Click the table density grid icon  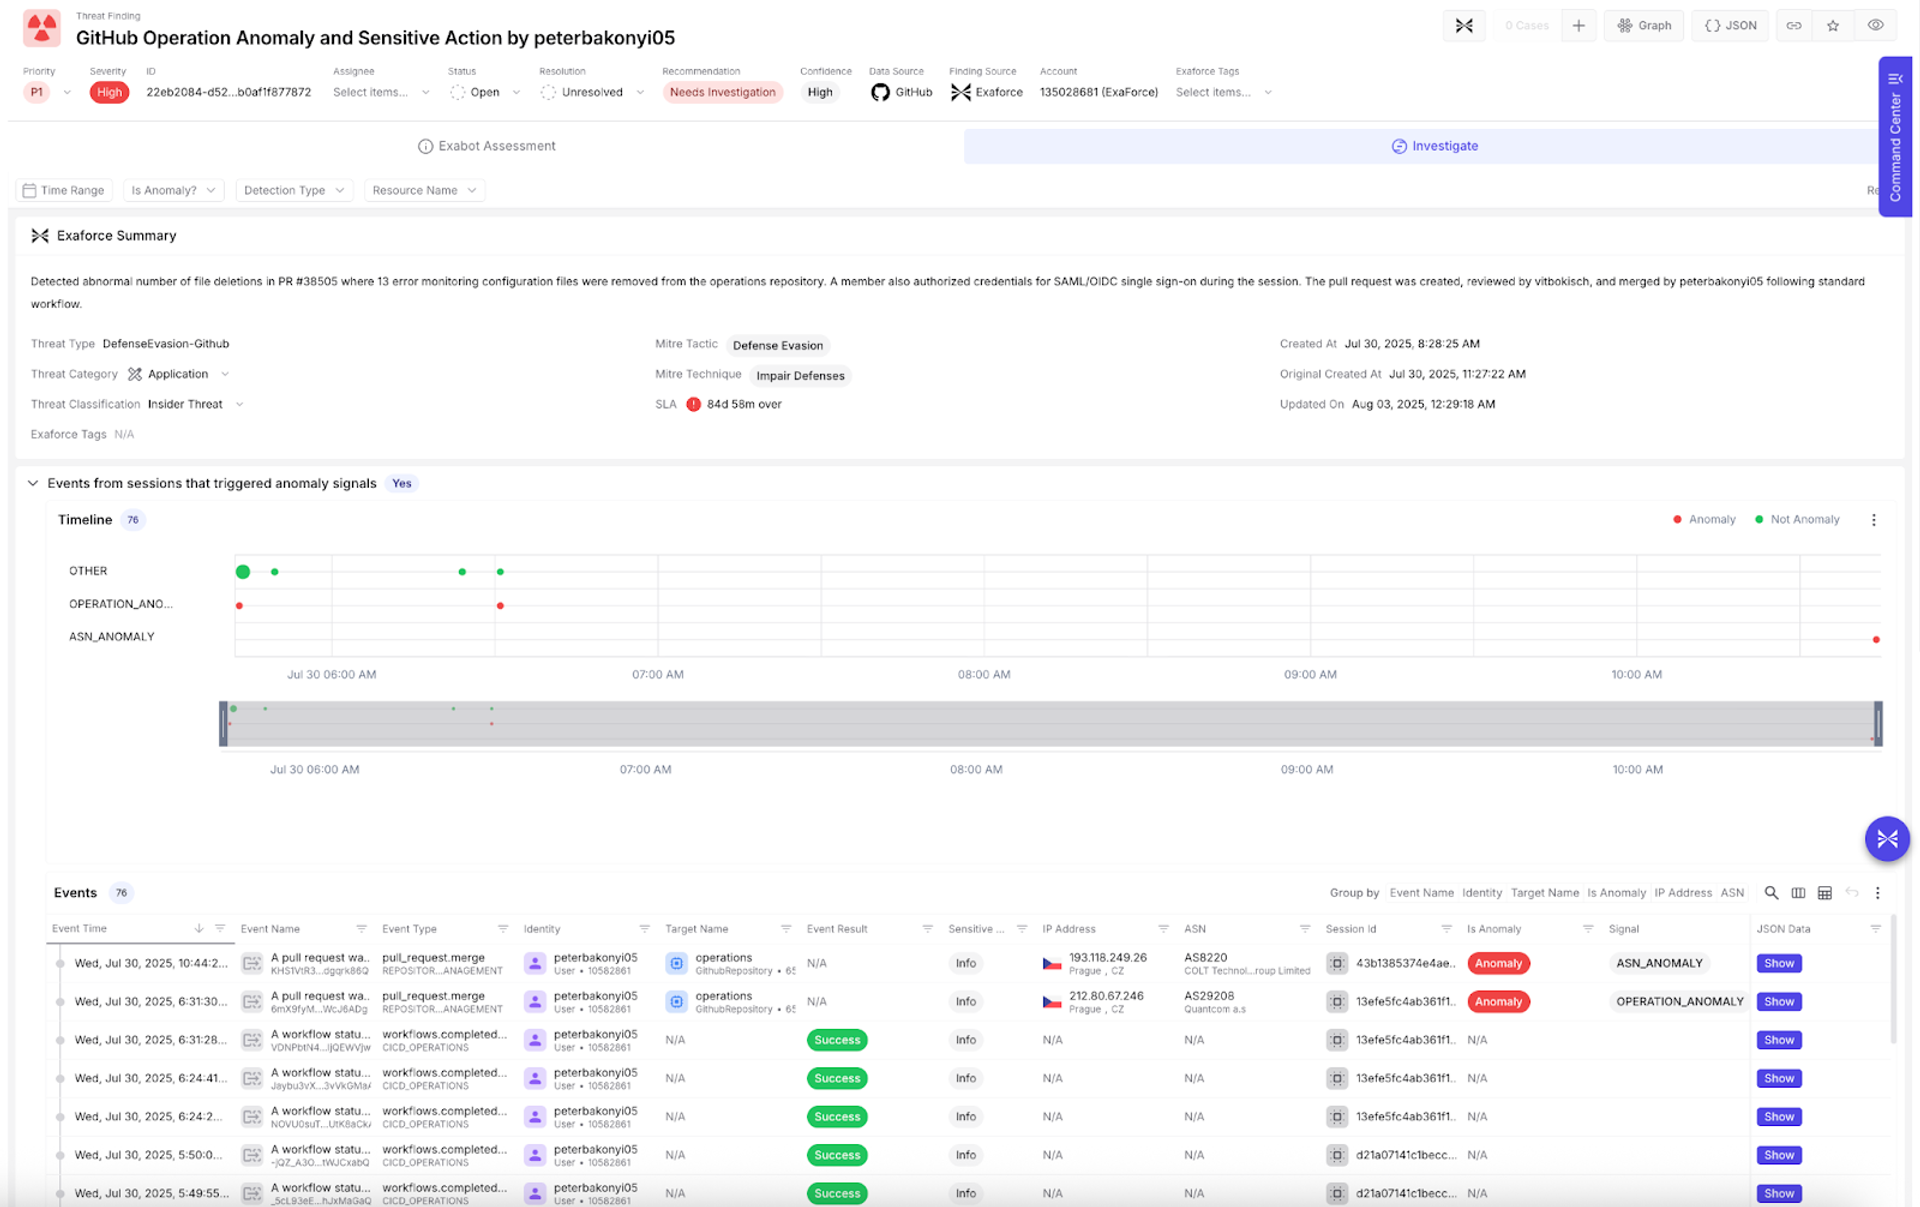coord(1824,893)
